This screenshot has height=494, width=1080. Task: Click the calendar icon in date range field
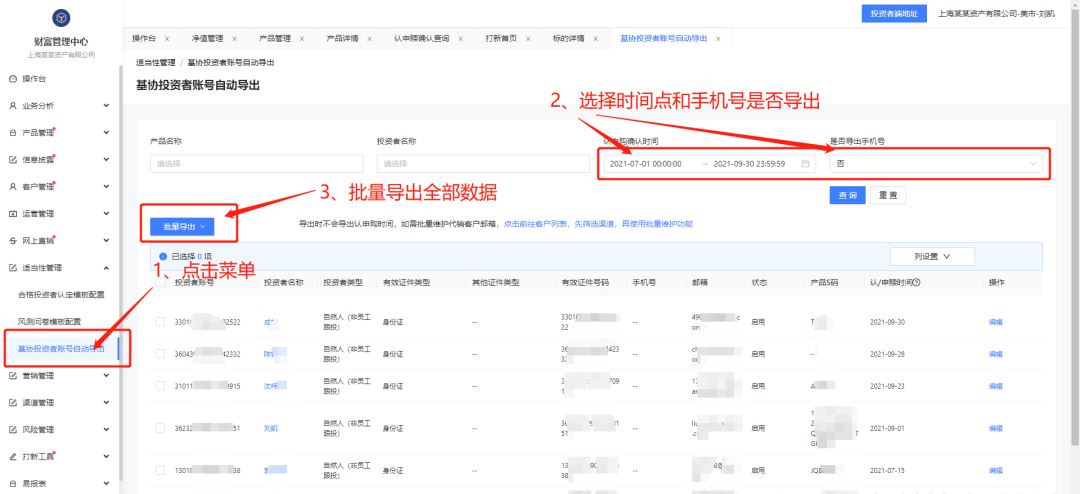(x=805, y=164)
